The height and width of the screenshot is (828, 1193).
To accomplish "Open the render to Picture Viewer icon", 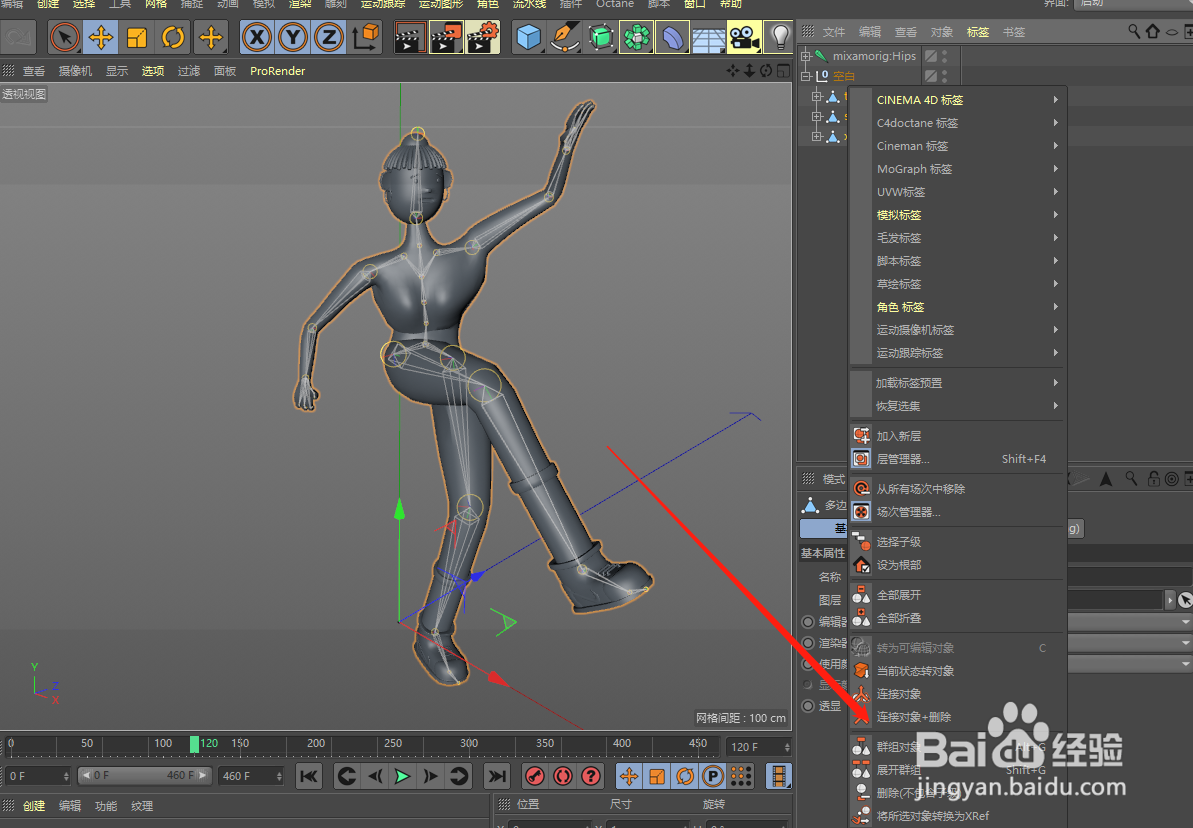I will 446,37.
